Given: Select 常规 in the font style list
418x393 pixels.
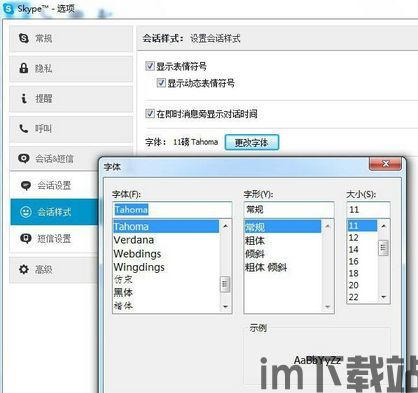Looking at the screenshot, I should pos(283,227).
